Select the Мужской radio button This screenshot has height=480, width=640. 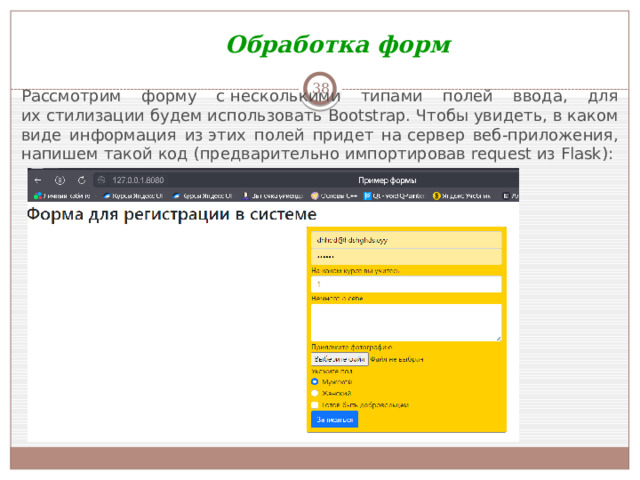pyautogui.click(x=314, y=382)
